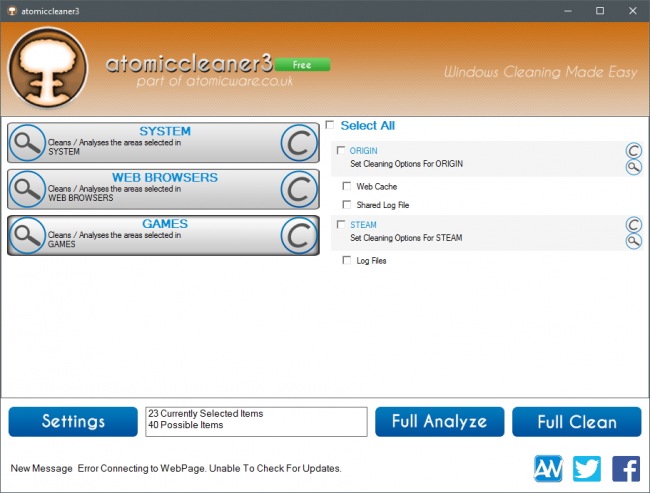The height and width of the screenshot is (493, 650).
Task: Click the WEB BROWSERS clean C icon
Action: coord(299,189)
